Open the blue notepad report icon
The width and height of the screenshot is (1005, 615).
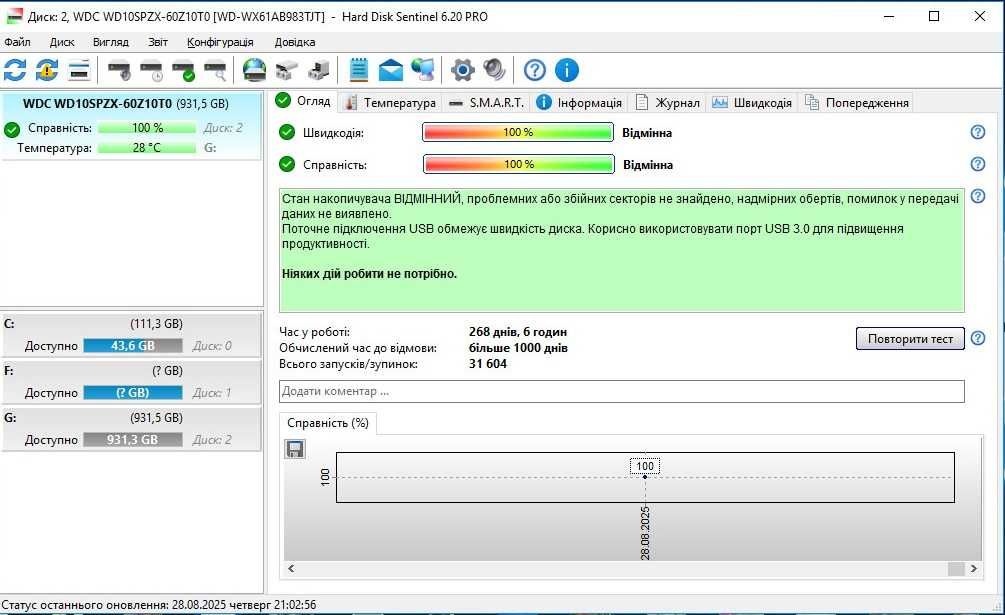pos(359,70)
